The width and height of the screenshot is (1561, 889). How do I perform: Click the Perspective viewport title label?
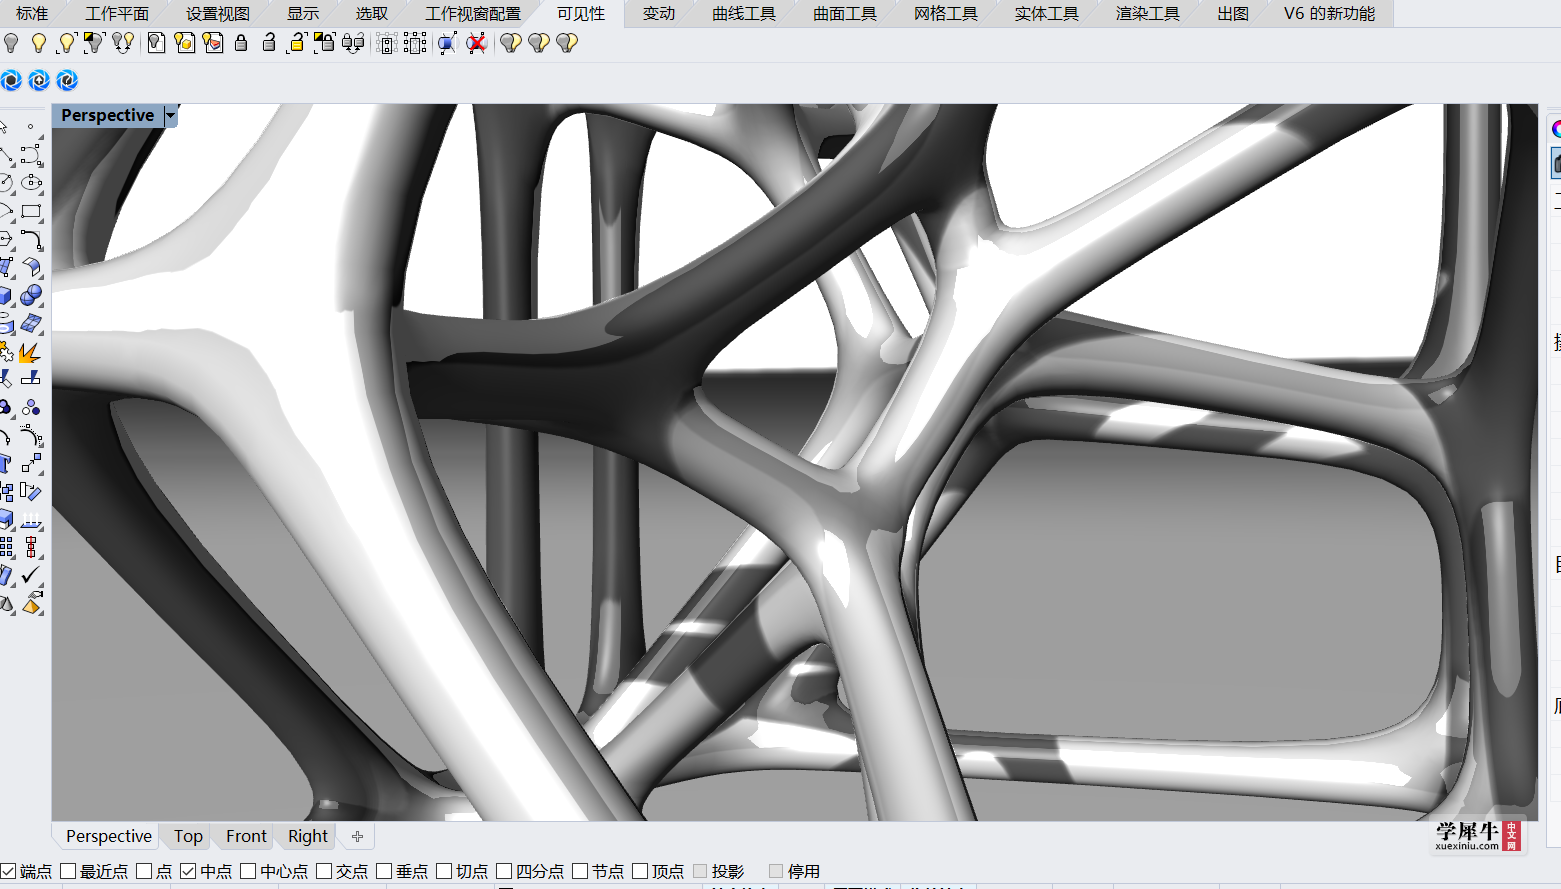tap(108, 115)
